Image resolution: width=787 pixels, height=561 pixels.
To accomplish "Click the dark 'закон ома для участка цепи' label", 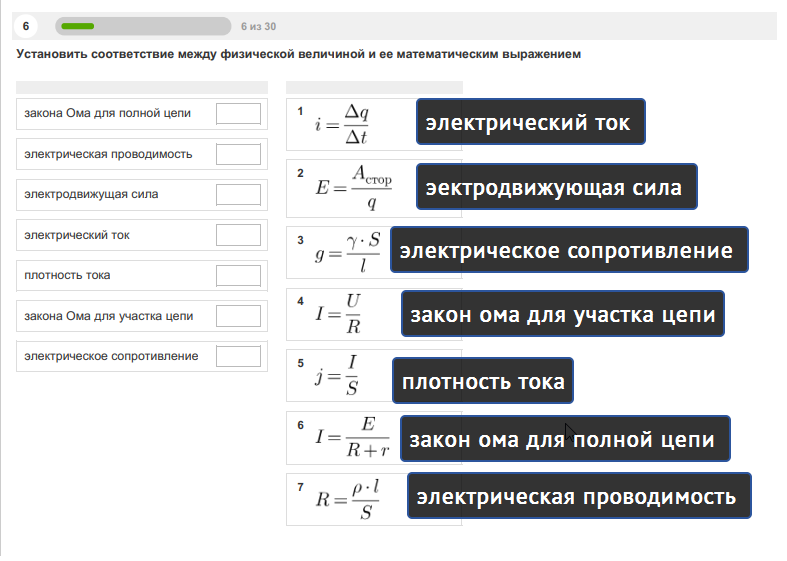I will [x=563, y=314].
